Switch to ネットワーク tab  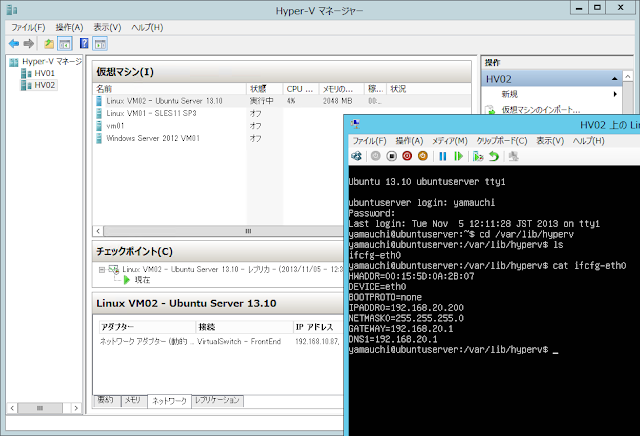click(169, 401)
